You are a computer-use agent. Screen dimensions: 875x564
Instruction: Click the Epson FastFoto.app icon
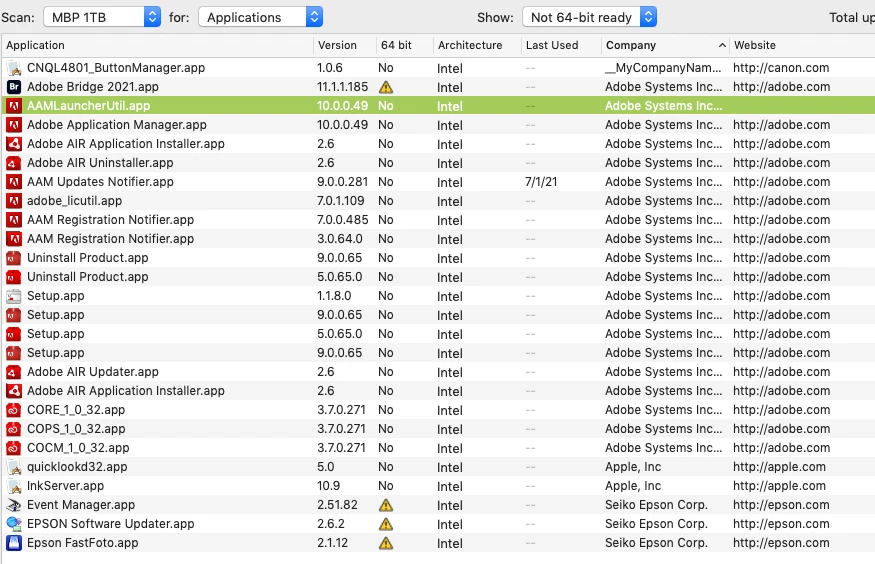click(14, 543)
